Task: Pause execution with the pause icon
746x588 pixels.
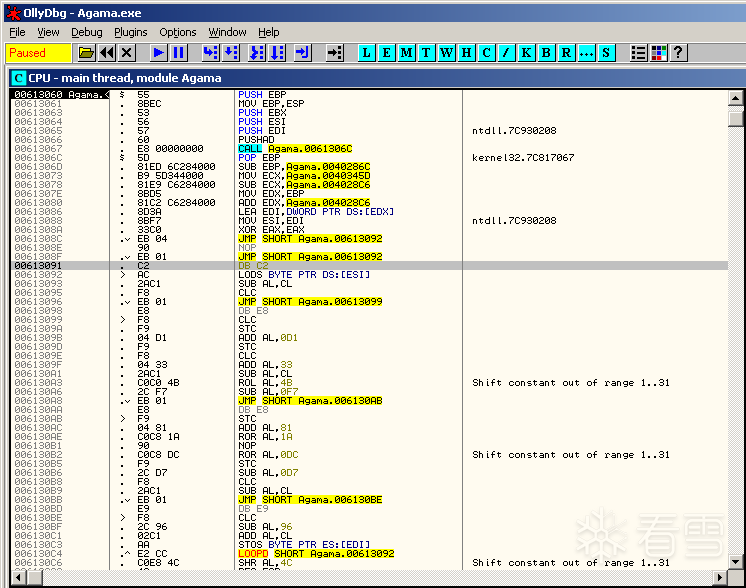Action: click(178, 52)
